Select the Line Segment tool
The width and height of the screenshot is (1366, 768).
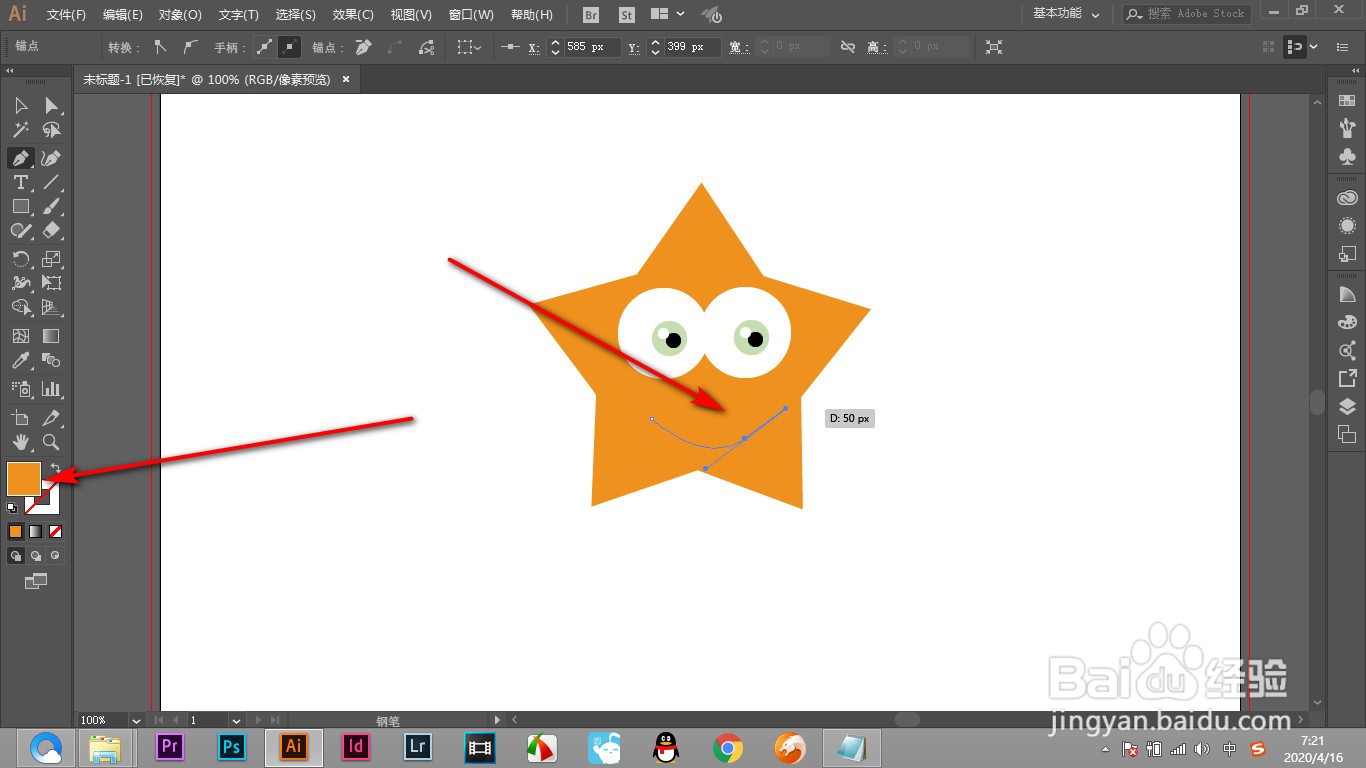[51, 182]
